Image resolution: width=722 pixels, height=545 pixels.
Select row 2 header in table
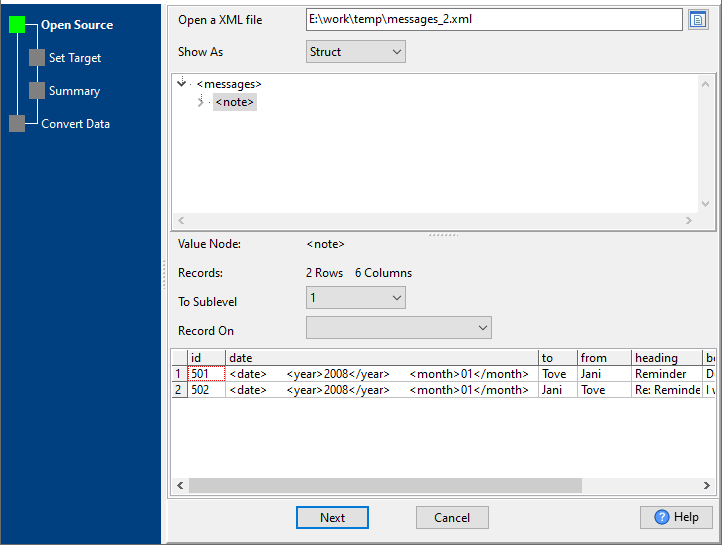[179, 390]
